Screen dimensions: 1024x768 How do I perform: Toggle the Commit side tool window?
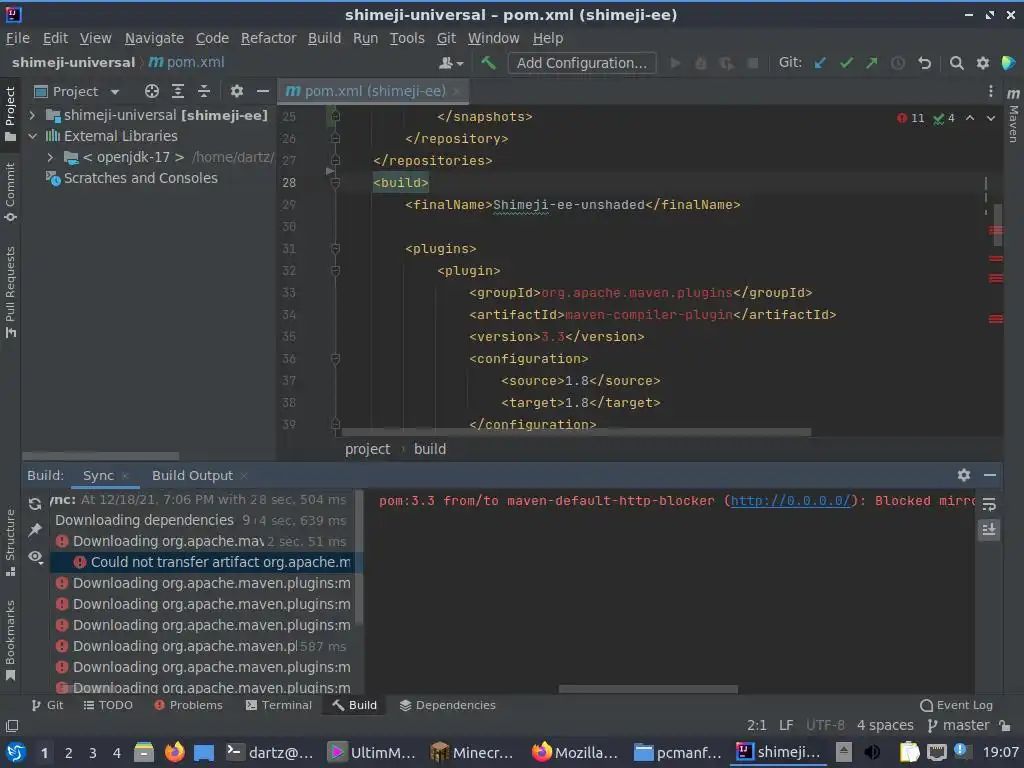tap(10, 191)
